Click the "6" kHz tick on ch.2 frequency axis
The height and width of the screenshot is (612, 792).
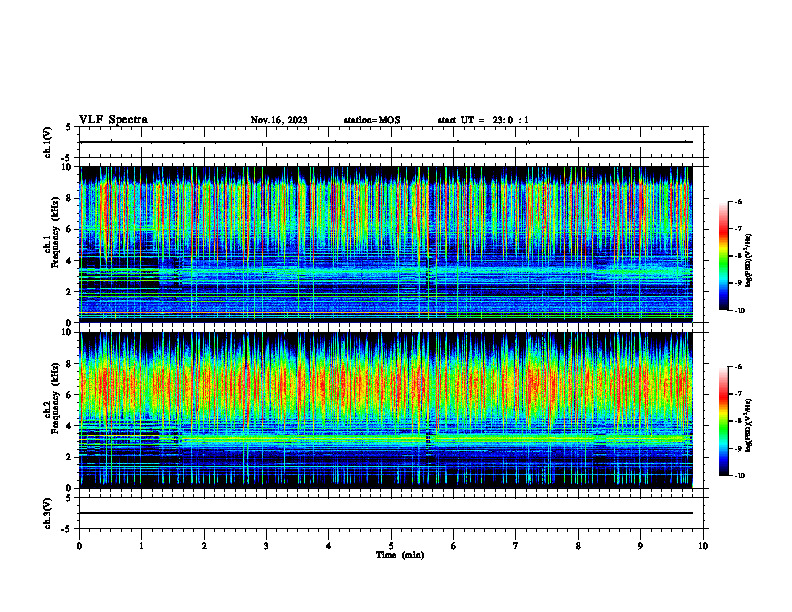coord(70,395)
